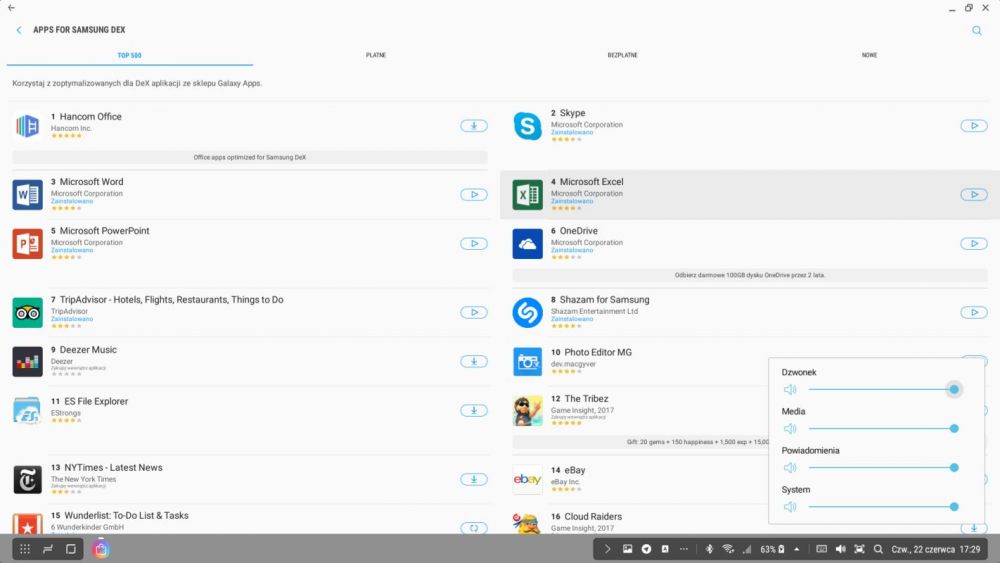Launch Microsoft PowerPoint with its play button
The height and width of the screenshot is (563, 1000).
tap(474, 244)
